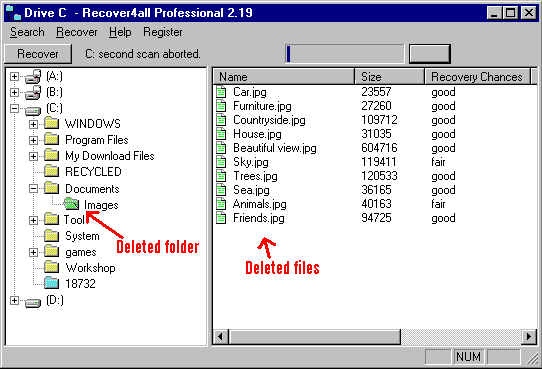
Task: Select the 18732 tree item label
Action: (81, 284)
